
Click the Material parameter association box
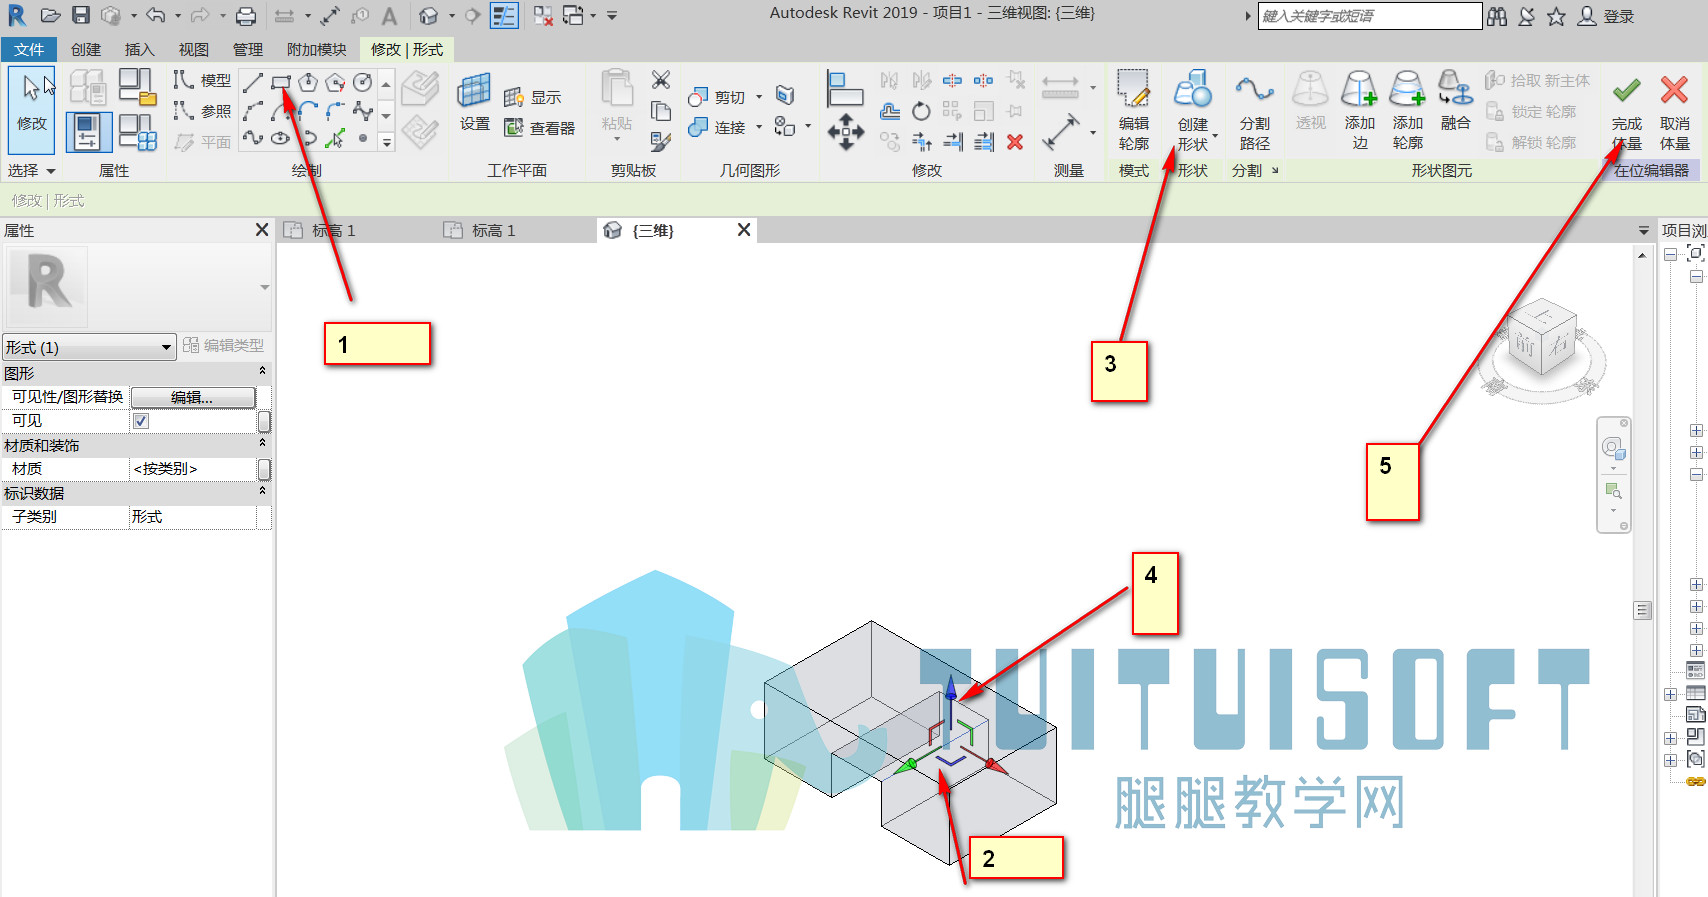point(264,469)
